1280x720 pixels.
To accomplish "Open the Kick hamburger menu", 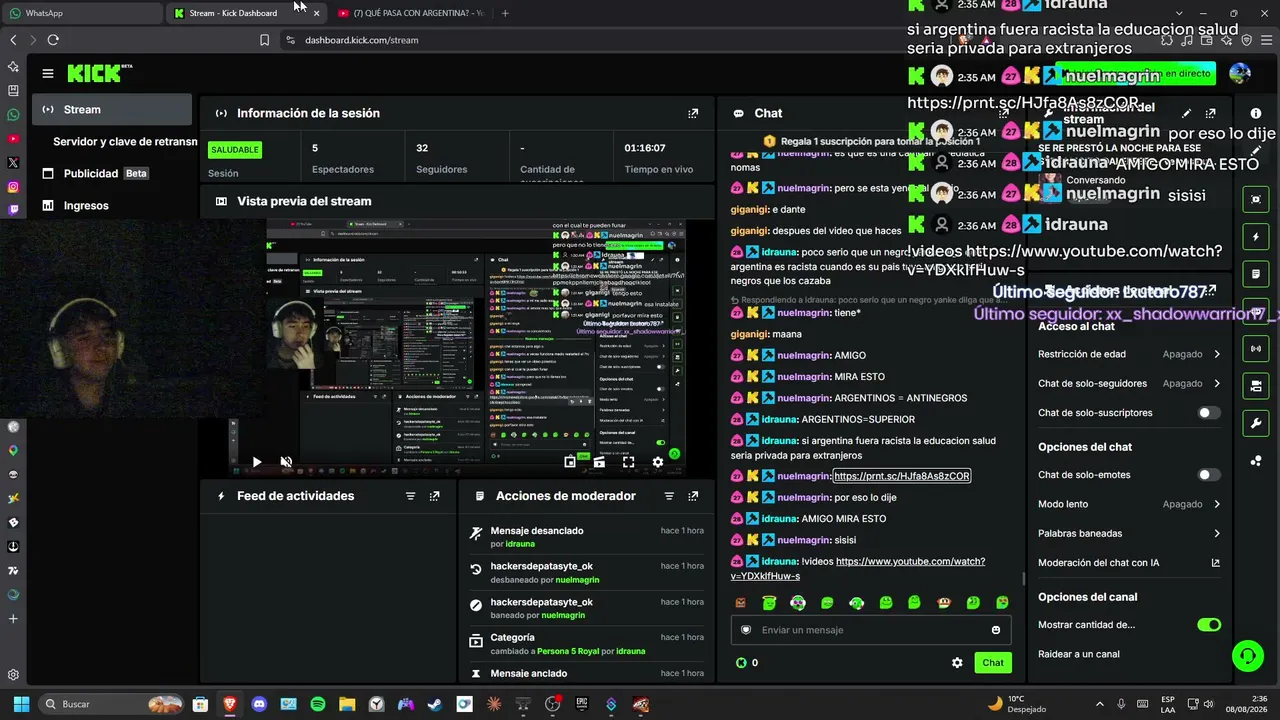I will pos(47,73).
